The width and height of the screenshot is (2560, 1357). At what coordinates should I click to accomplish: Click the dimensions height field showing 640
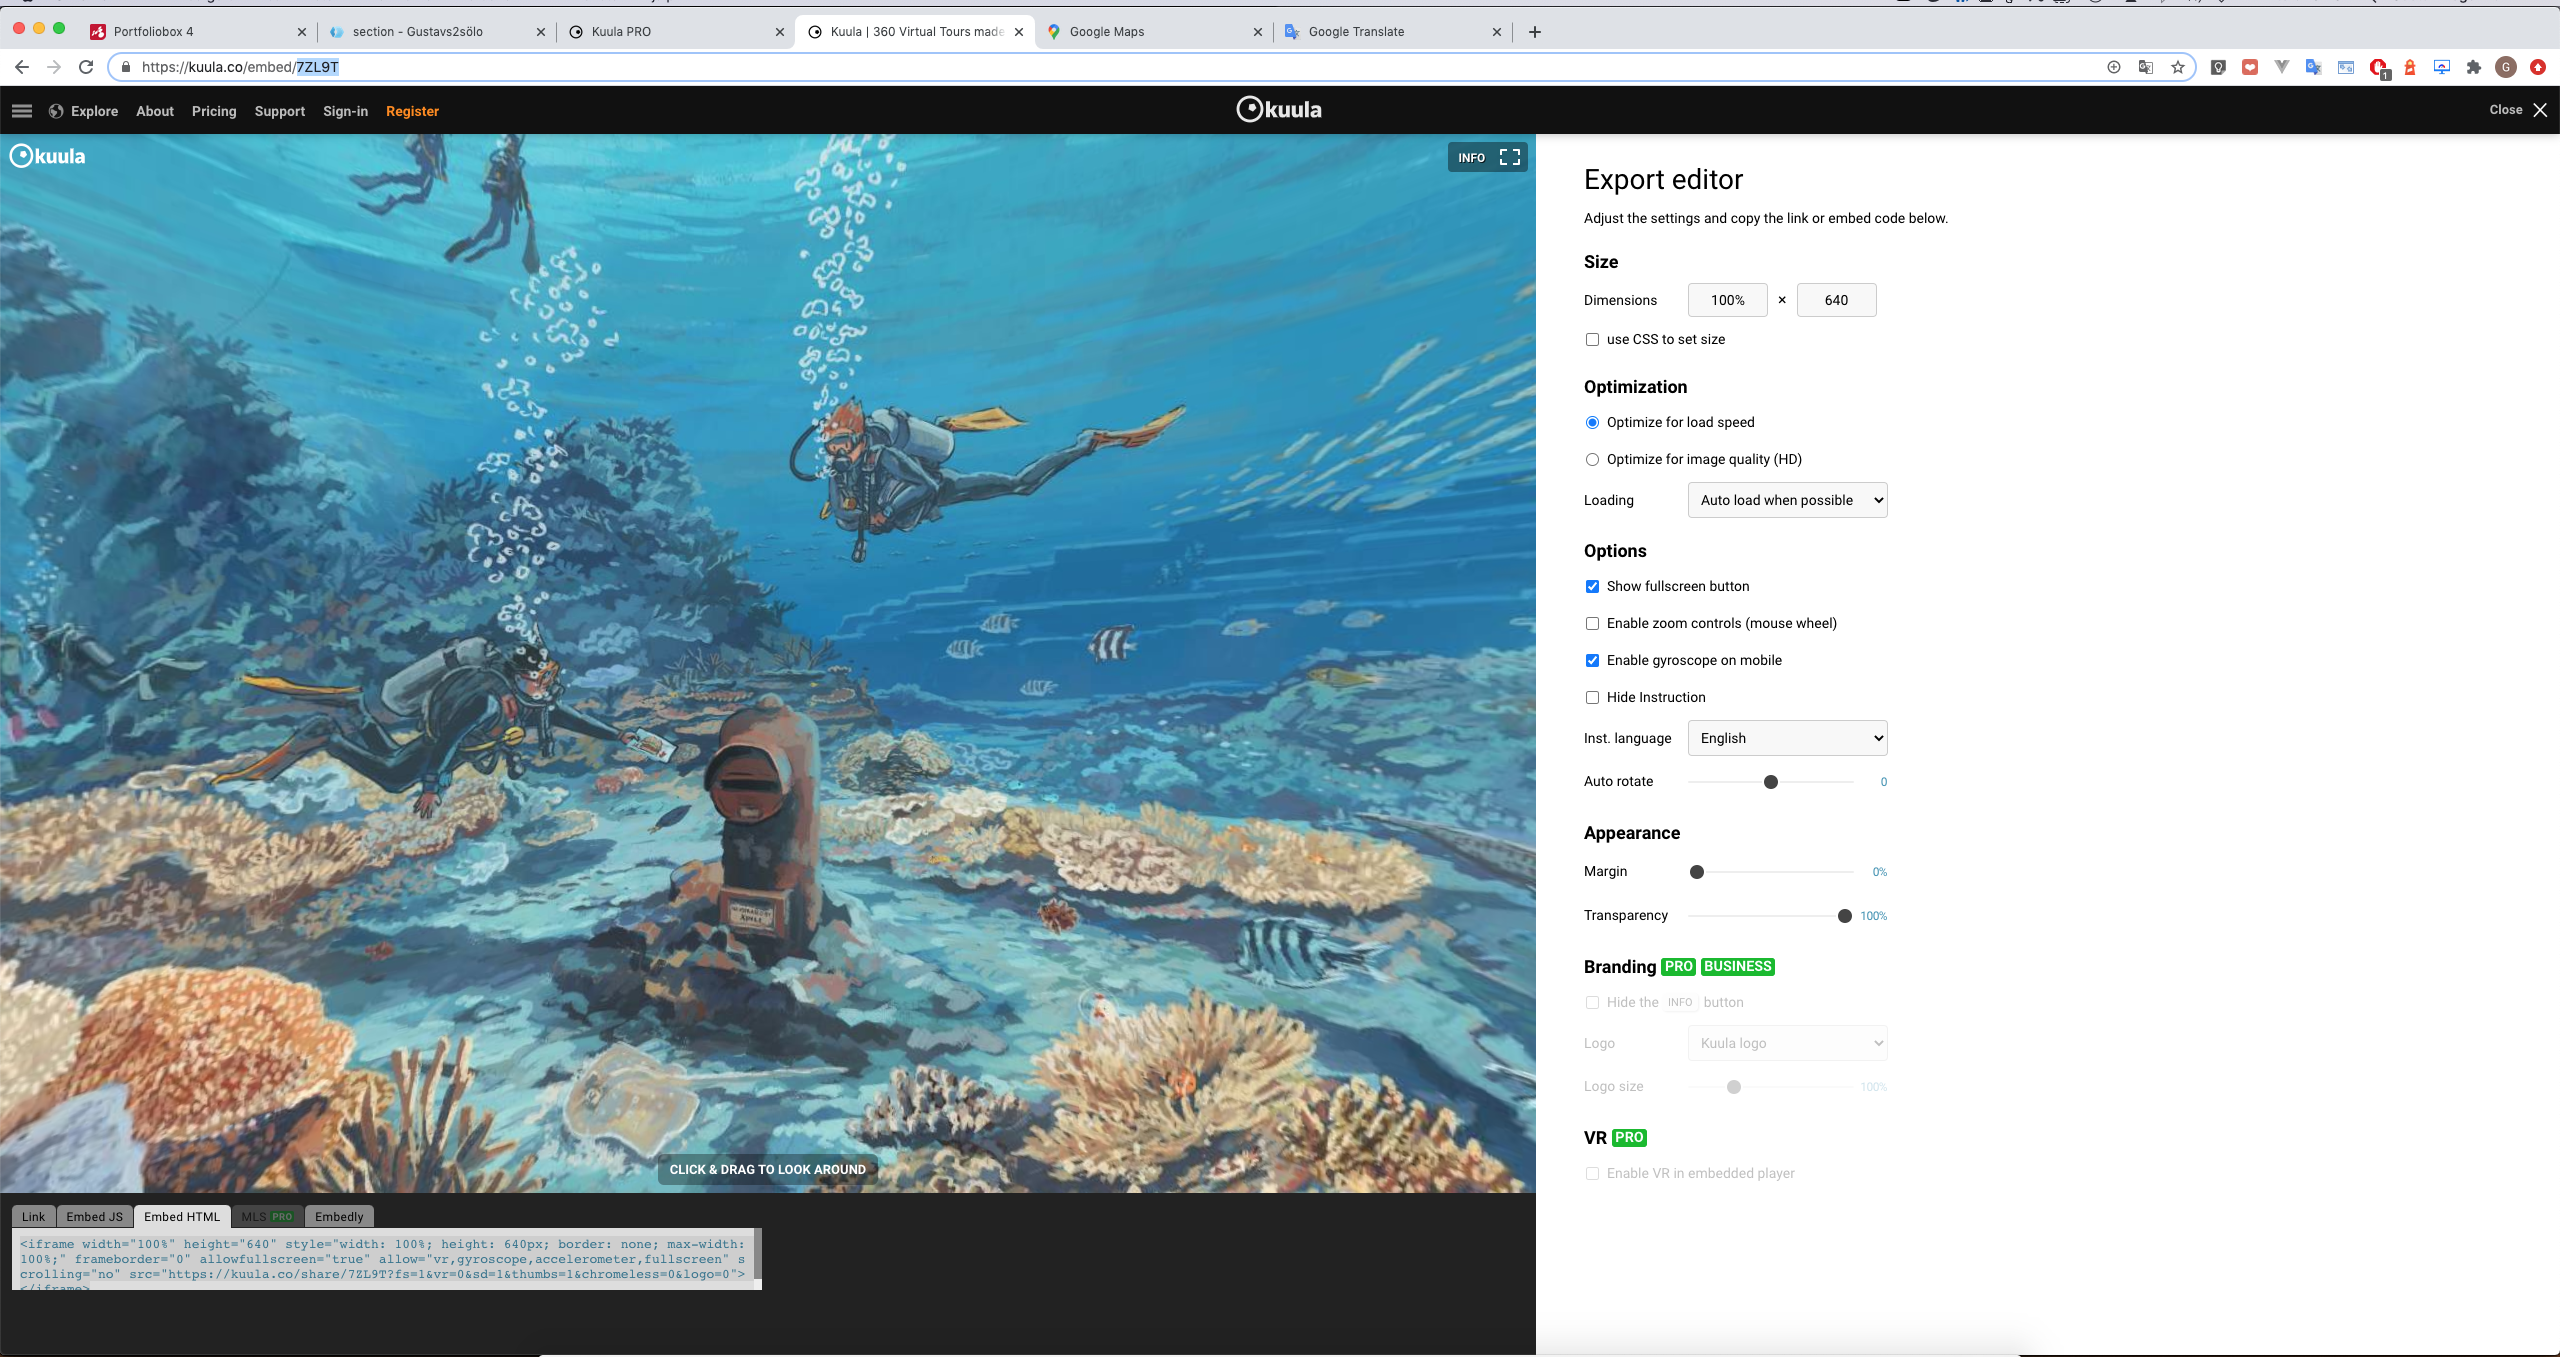point(1836,300)
